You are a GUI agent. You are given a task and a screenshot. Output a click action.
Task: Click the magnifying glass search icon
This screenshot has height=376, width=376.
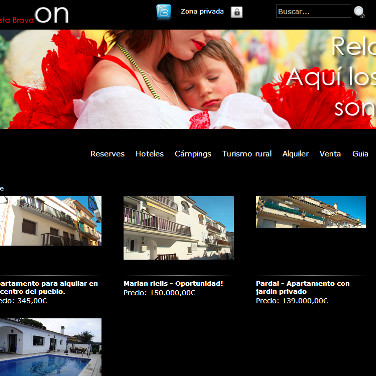point(359,12)
